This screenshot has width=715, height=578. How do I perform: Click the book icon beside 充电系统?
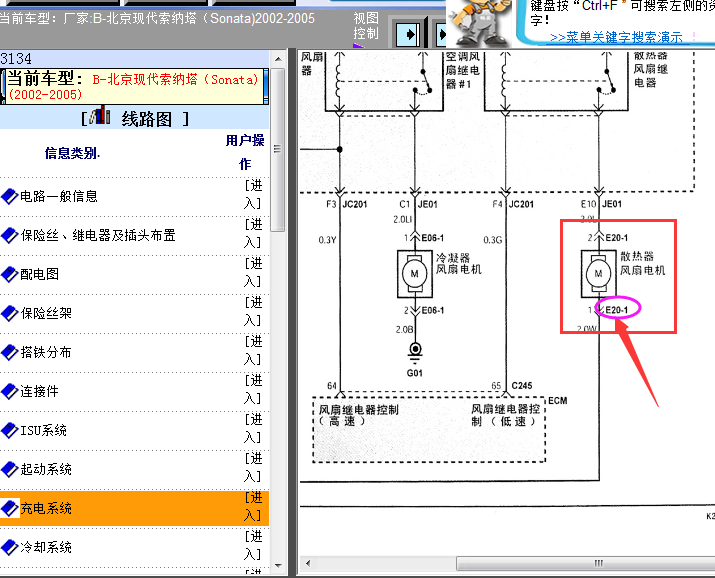10,508
